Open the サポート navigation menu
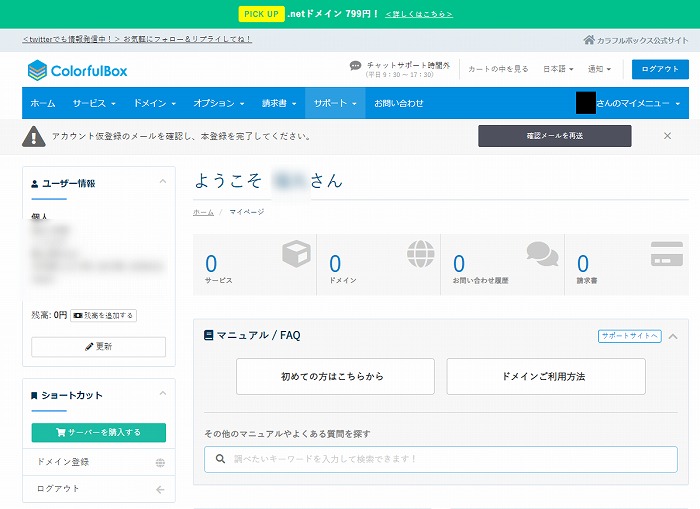Viewport: 700px width, 509px height. click(335, 103)
